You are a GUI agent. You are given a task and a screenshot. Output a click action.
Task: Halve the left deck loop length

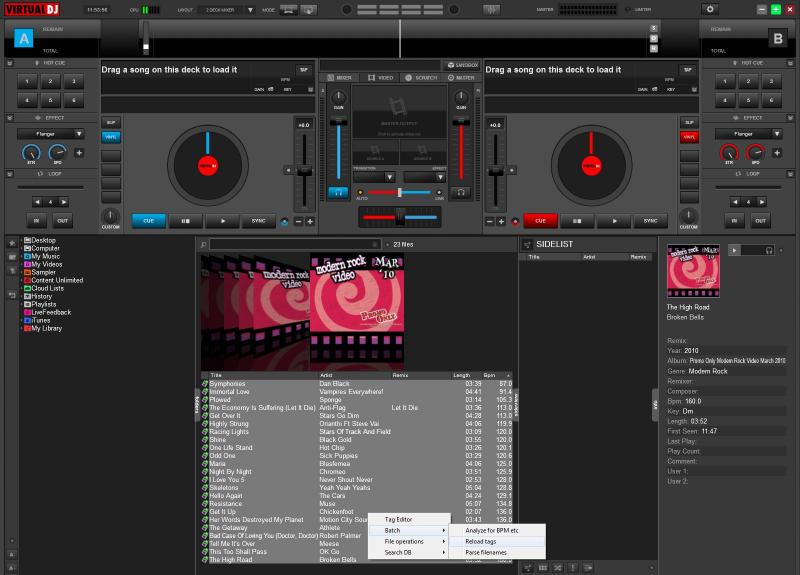coord(37,202)
